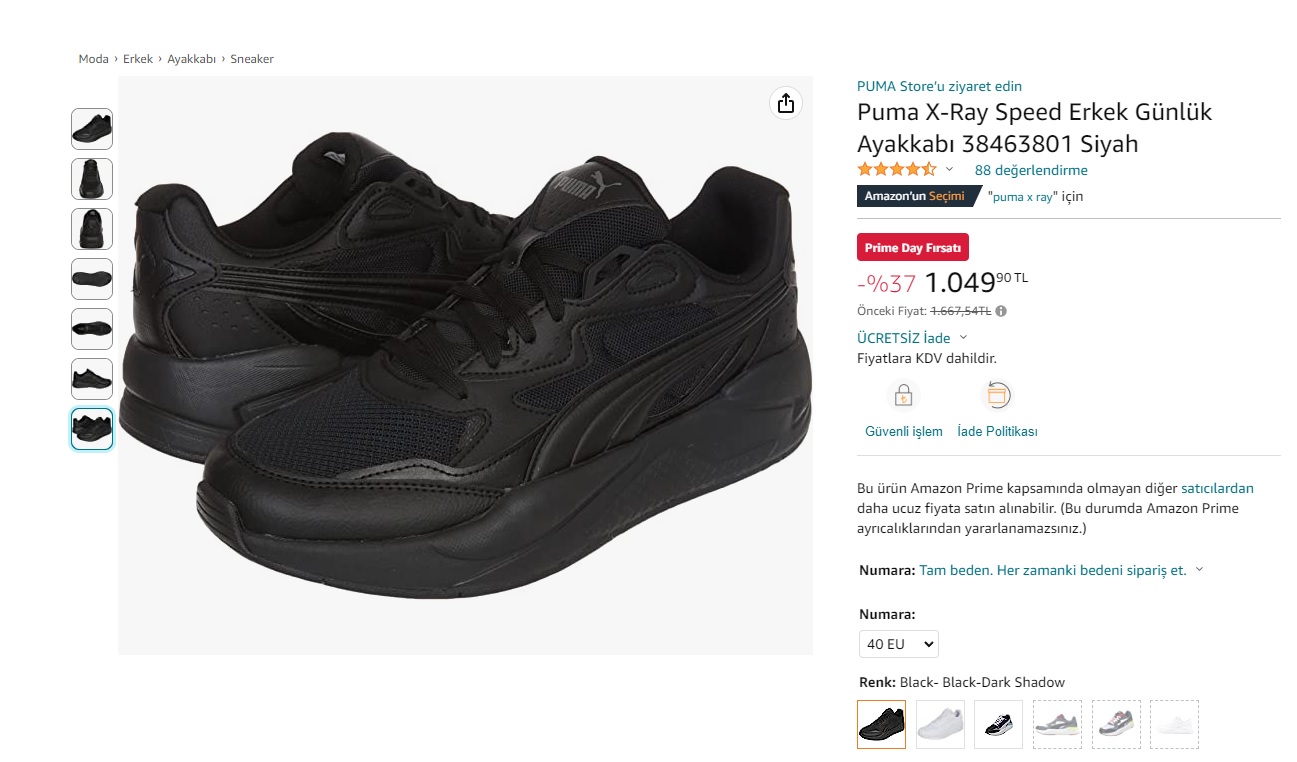Open the 88 değerlendirme reviews link
The height and width of the screenshot is (762, 1297).
click(x=1031, y=170)
